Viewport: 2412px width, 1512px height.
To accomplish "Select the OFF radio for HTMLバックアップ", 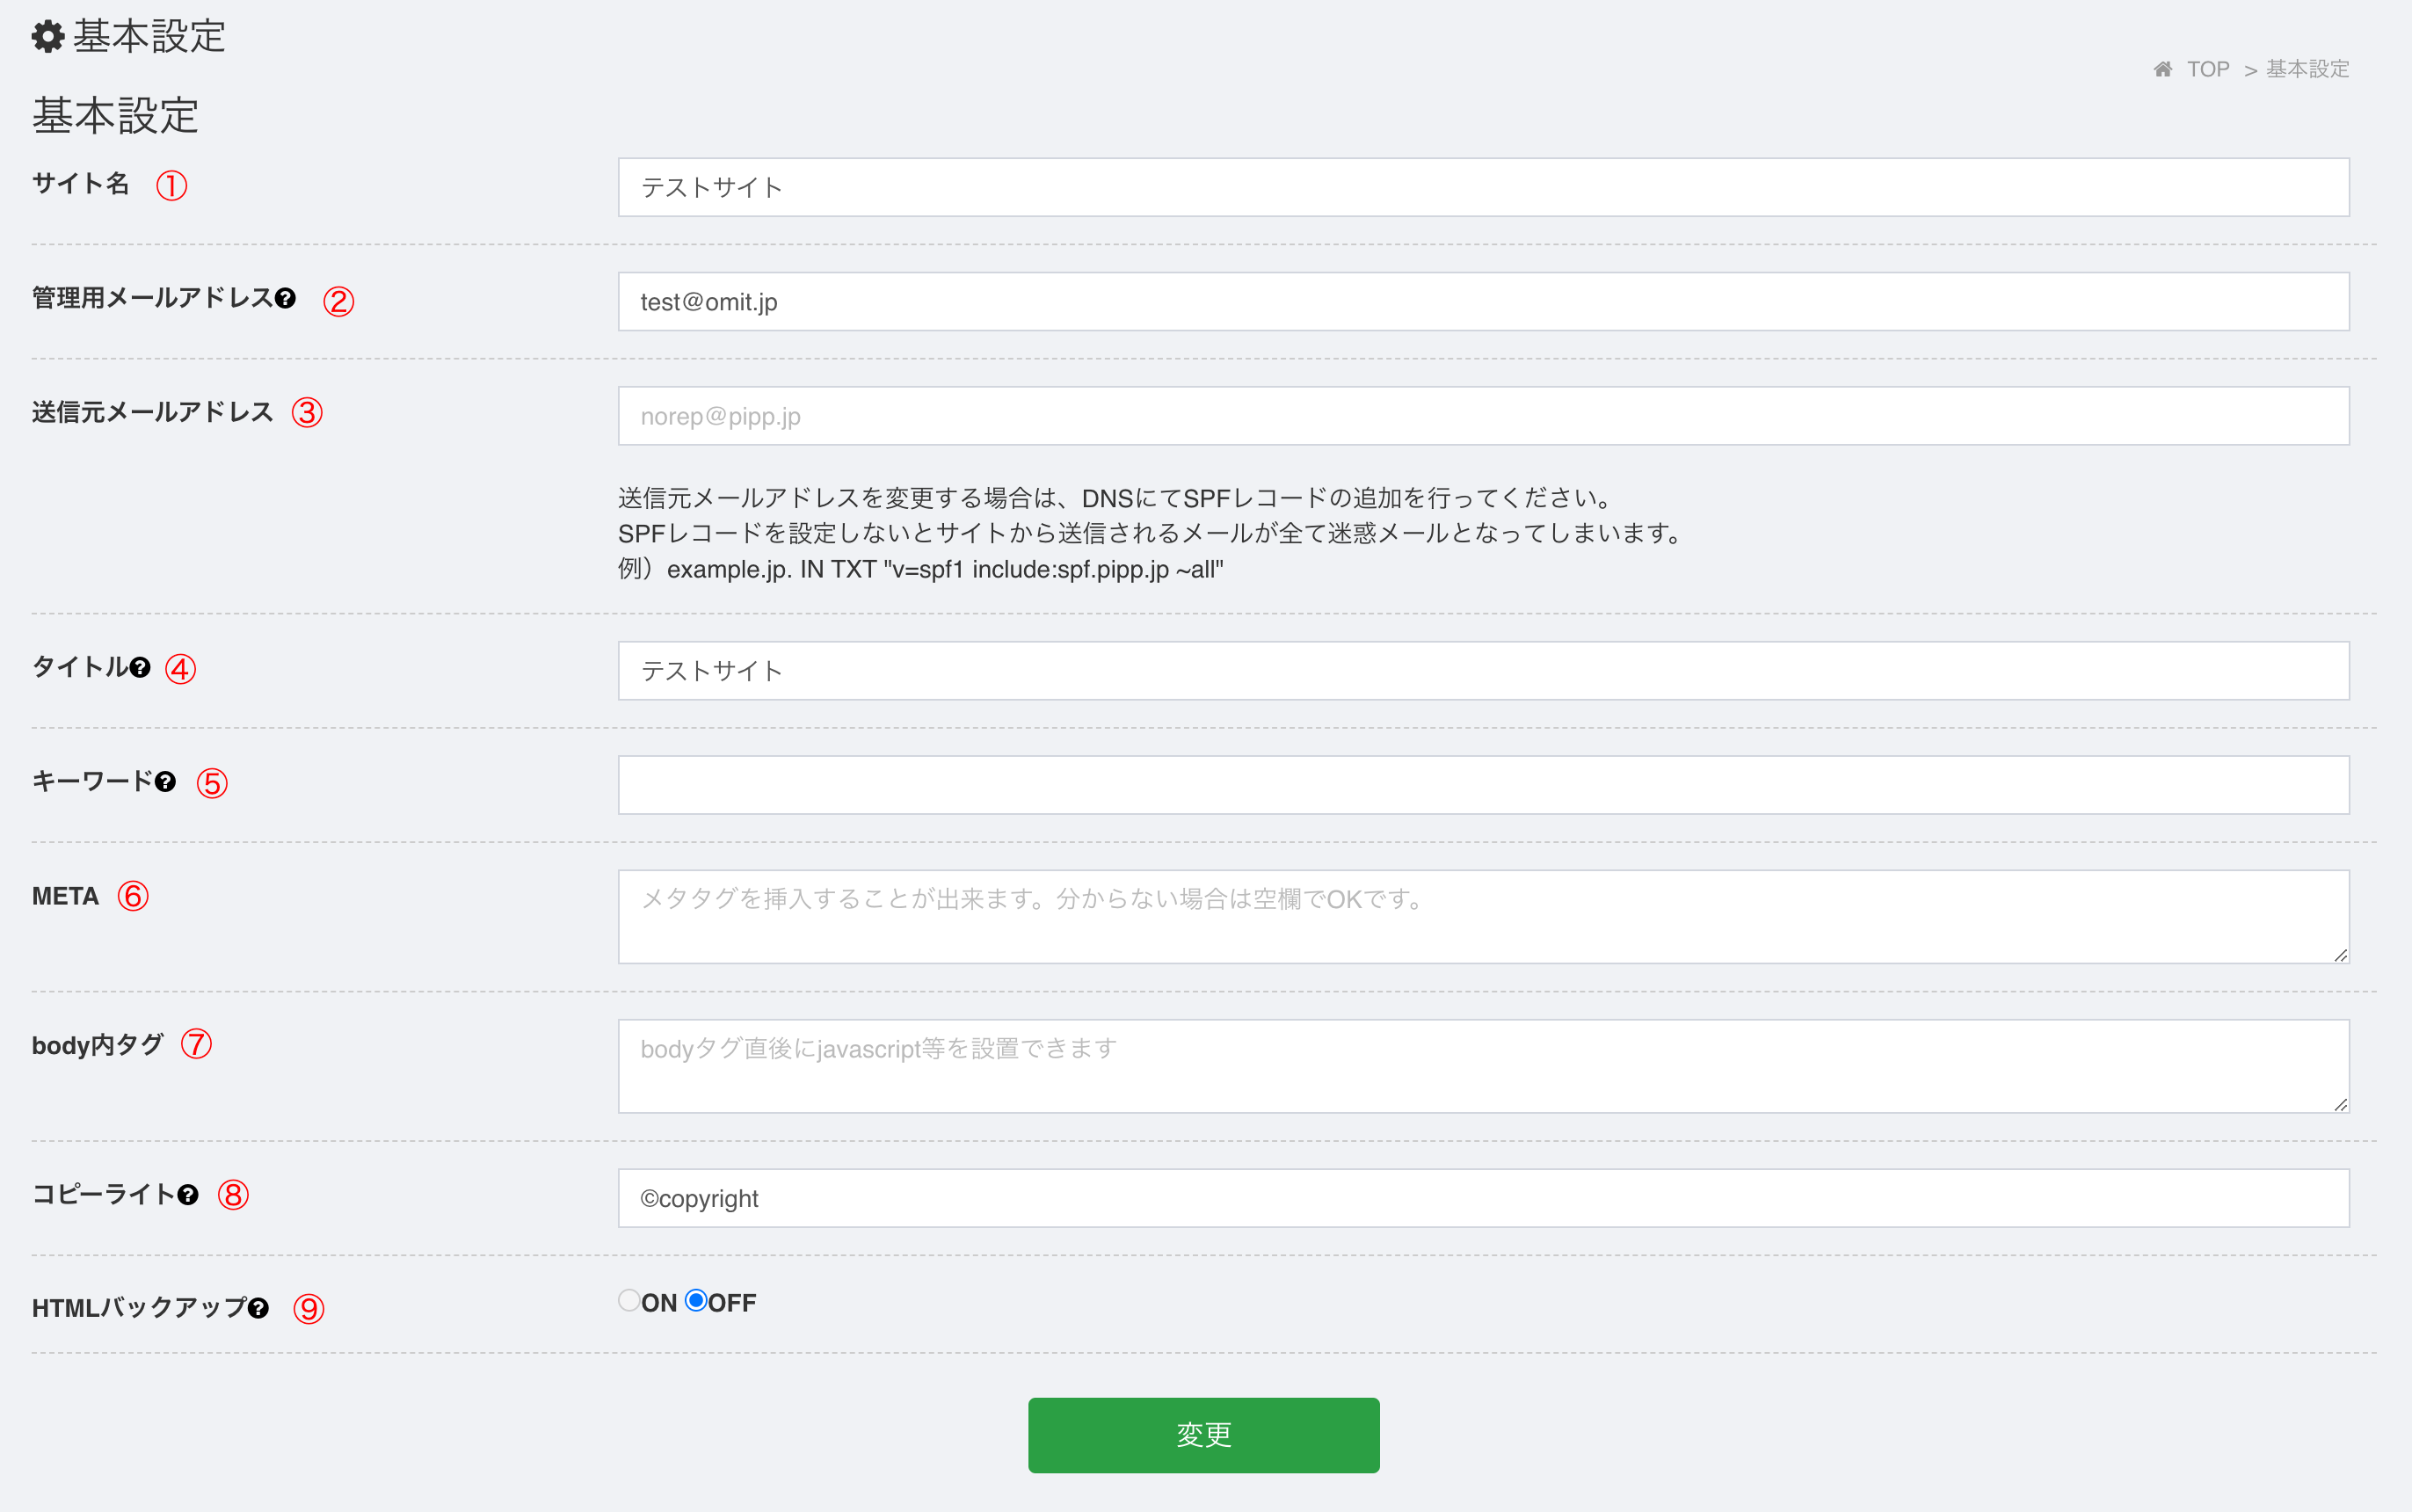I will point(696,1300).
